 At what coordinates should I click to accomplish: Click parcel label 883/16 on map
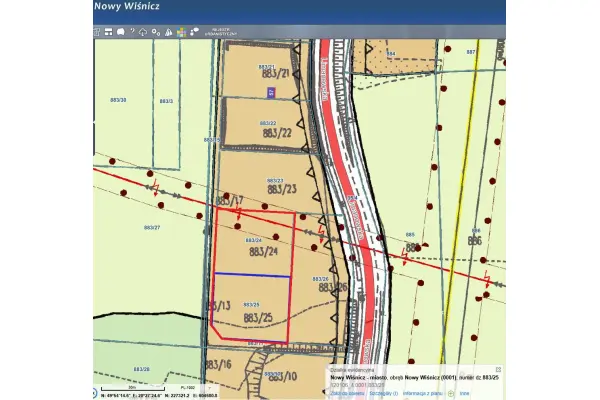point(218,364)
